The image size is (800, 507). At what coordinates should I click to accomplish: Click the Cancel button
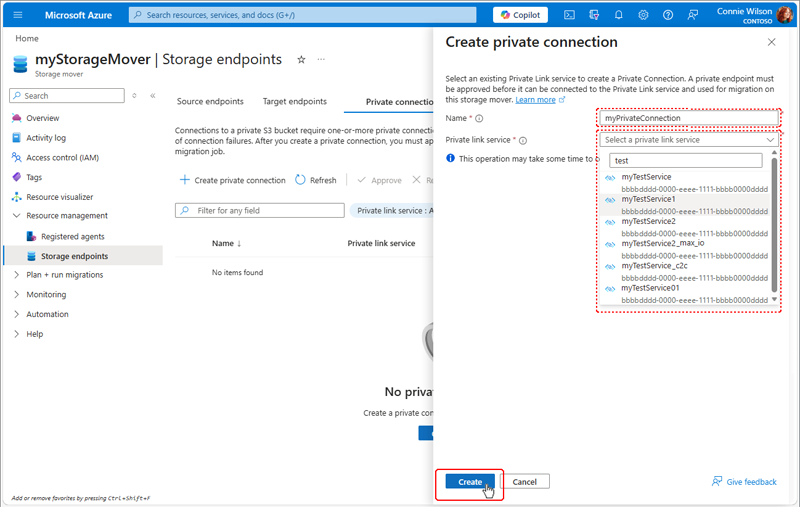click(x=524, y=481)
